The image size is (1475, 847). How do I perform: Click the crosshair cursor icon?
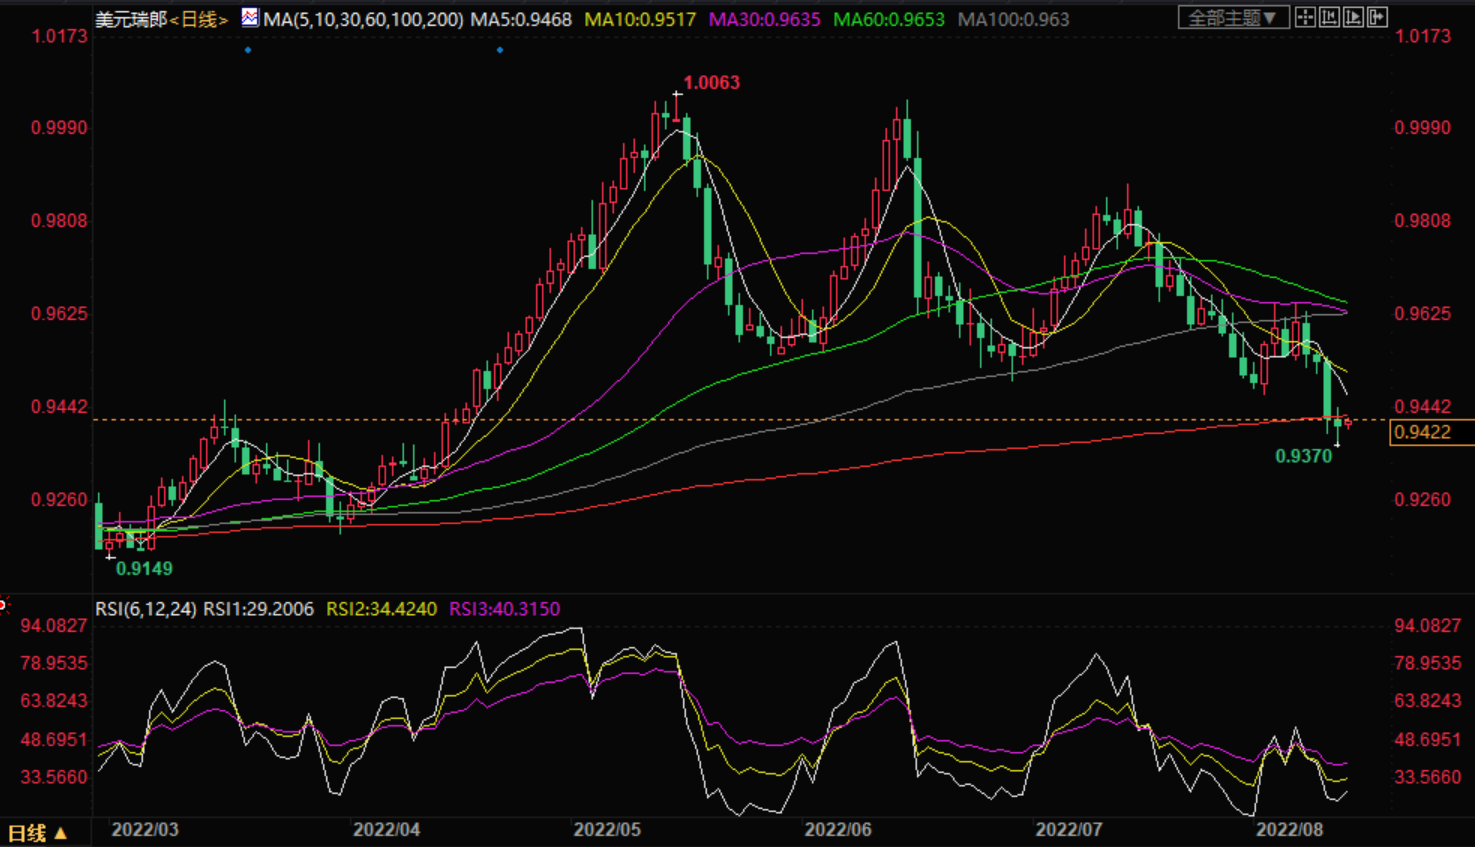pyautogui.click(x=1305, y=18)
